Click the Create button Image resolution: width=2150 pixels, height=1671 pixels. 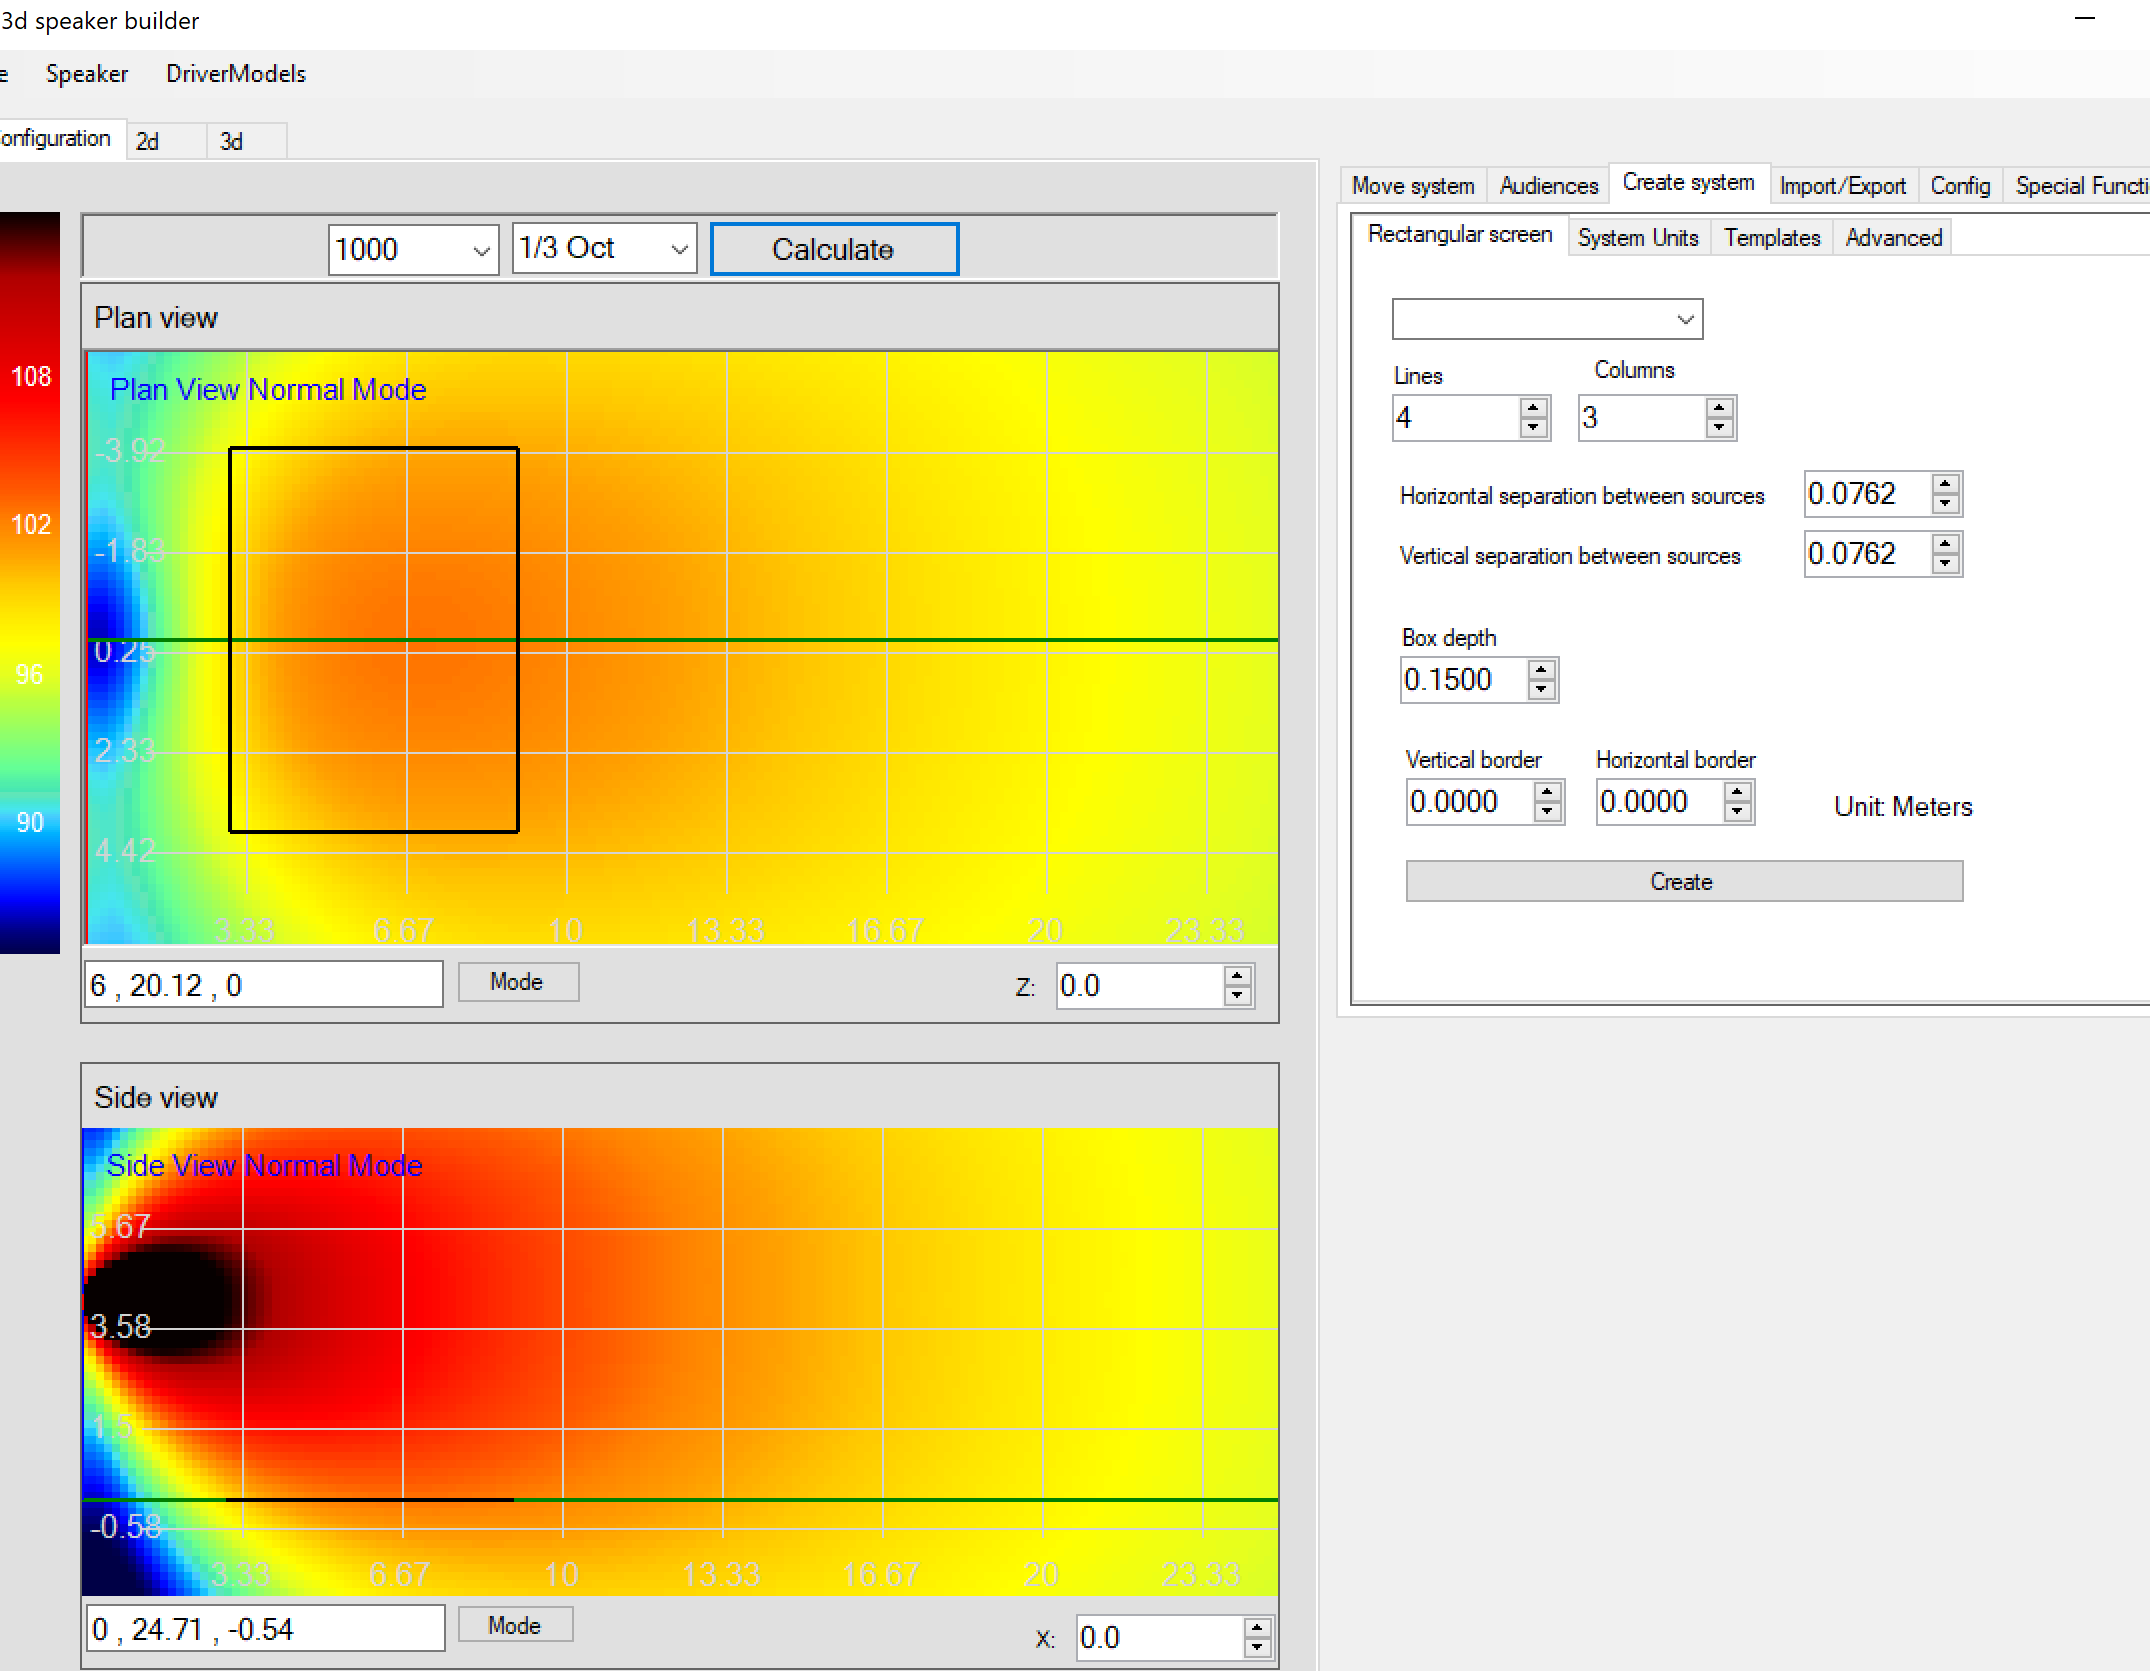[x=1683, y=881]
